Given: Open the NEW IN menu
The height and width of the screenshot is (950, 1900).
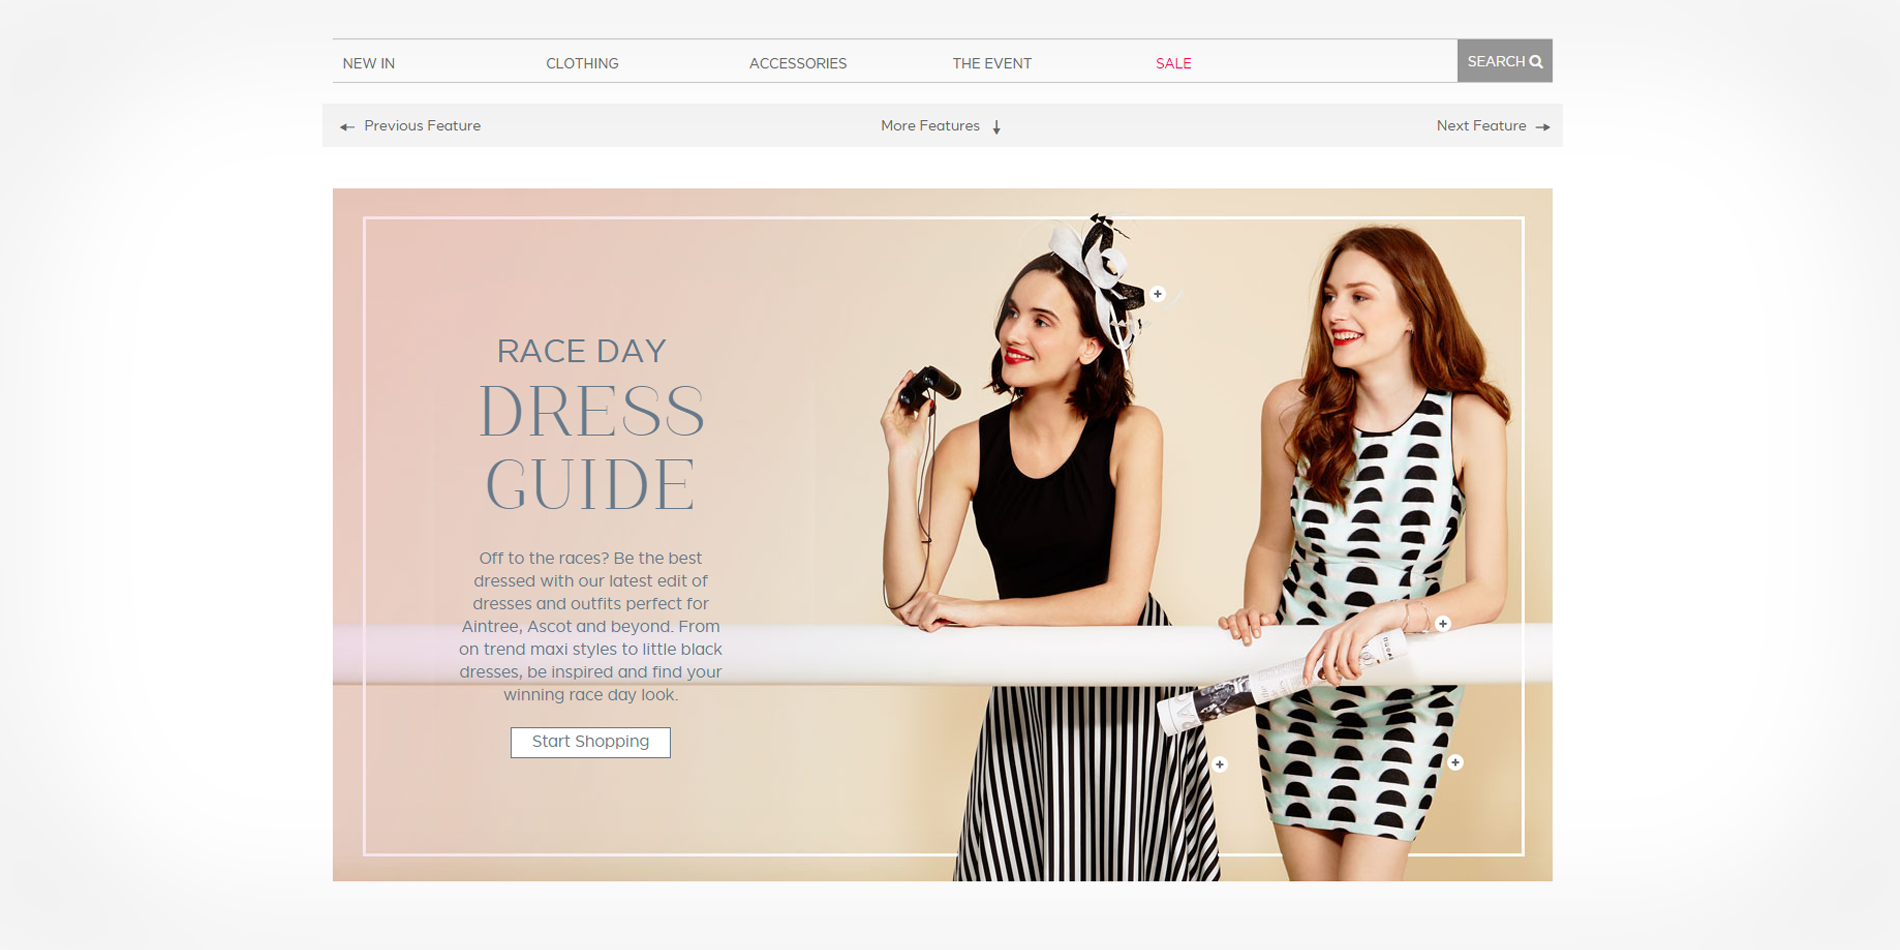Looking at the screenshot, I should pos(368,63).
